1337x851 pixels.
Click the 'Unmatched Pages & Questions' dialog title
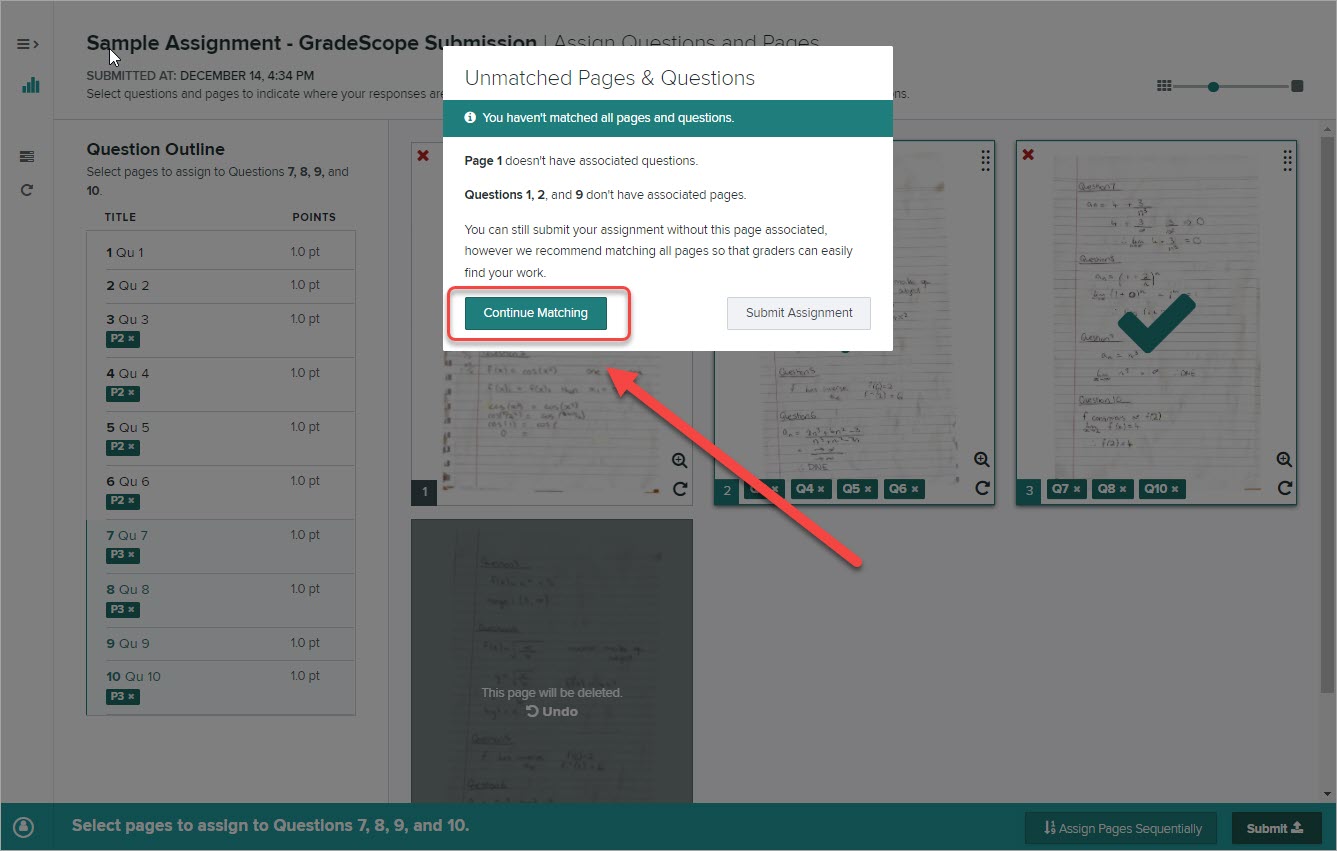[x=610, y=78]
